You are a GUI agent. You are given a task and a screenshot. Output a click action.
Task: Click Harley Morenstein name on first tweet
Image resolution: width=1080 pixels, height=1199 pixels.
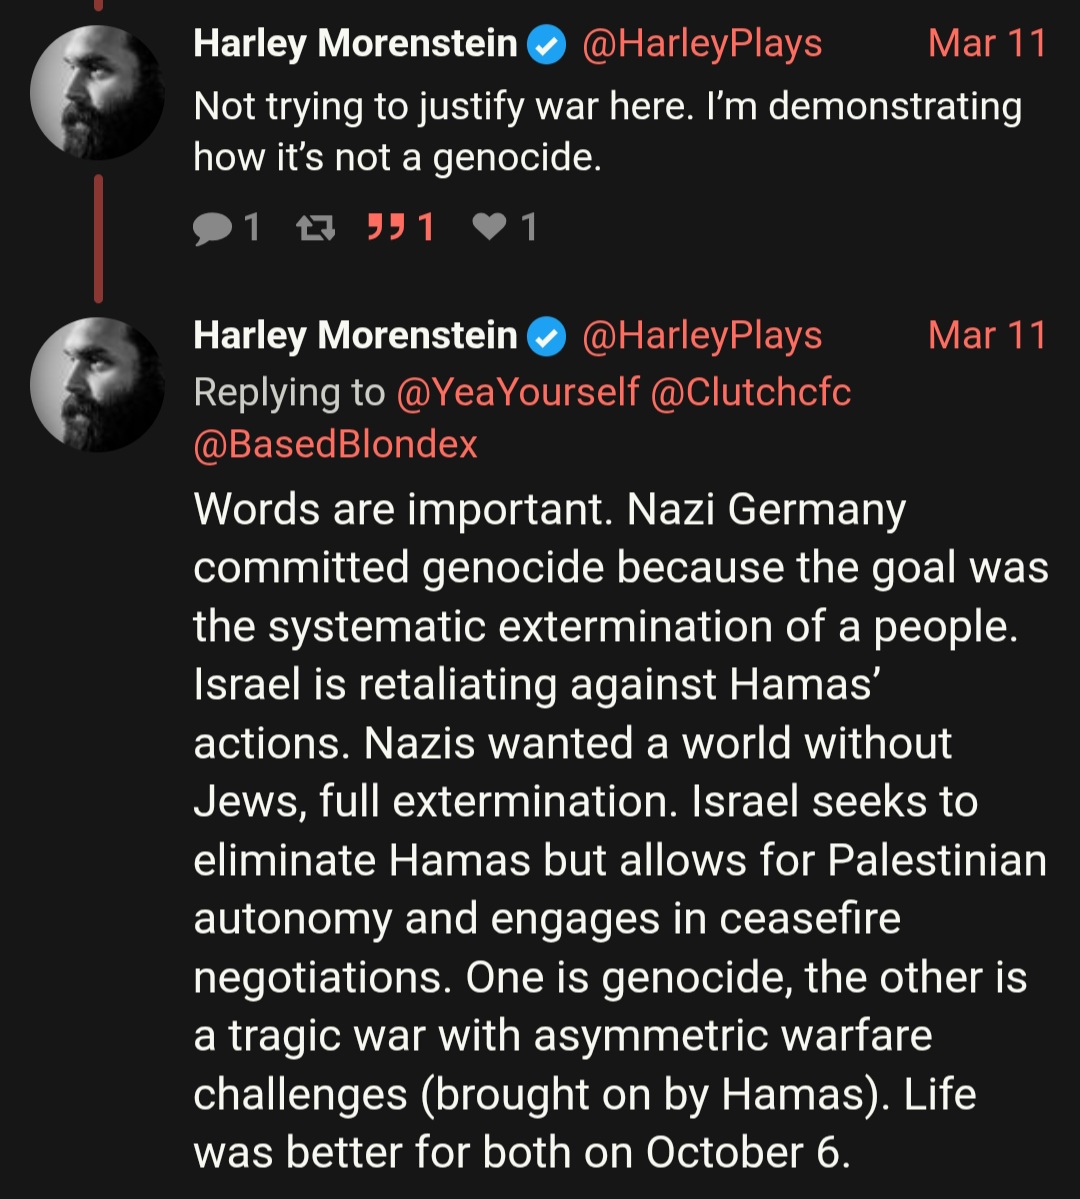tap(355, 45)
